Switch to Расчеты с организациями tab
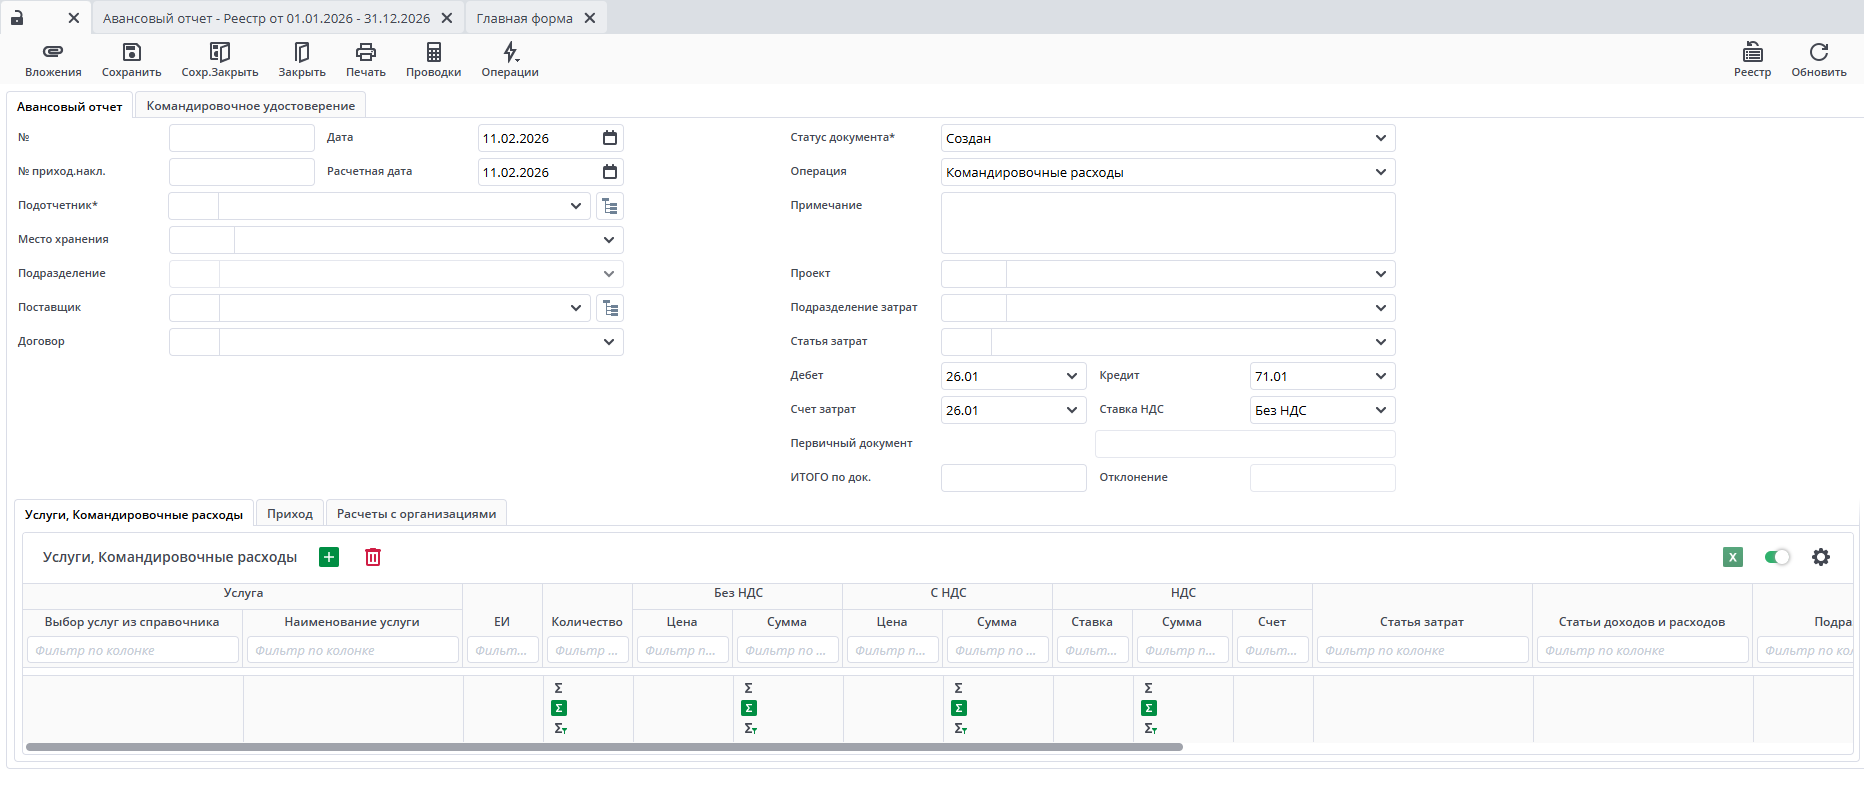The width and height of the screenshot is (1864, 786). (416, 514)
